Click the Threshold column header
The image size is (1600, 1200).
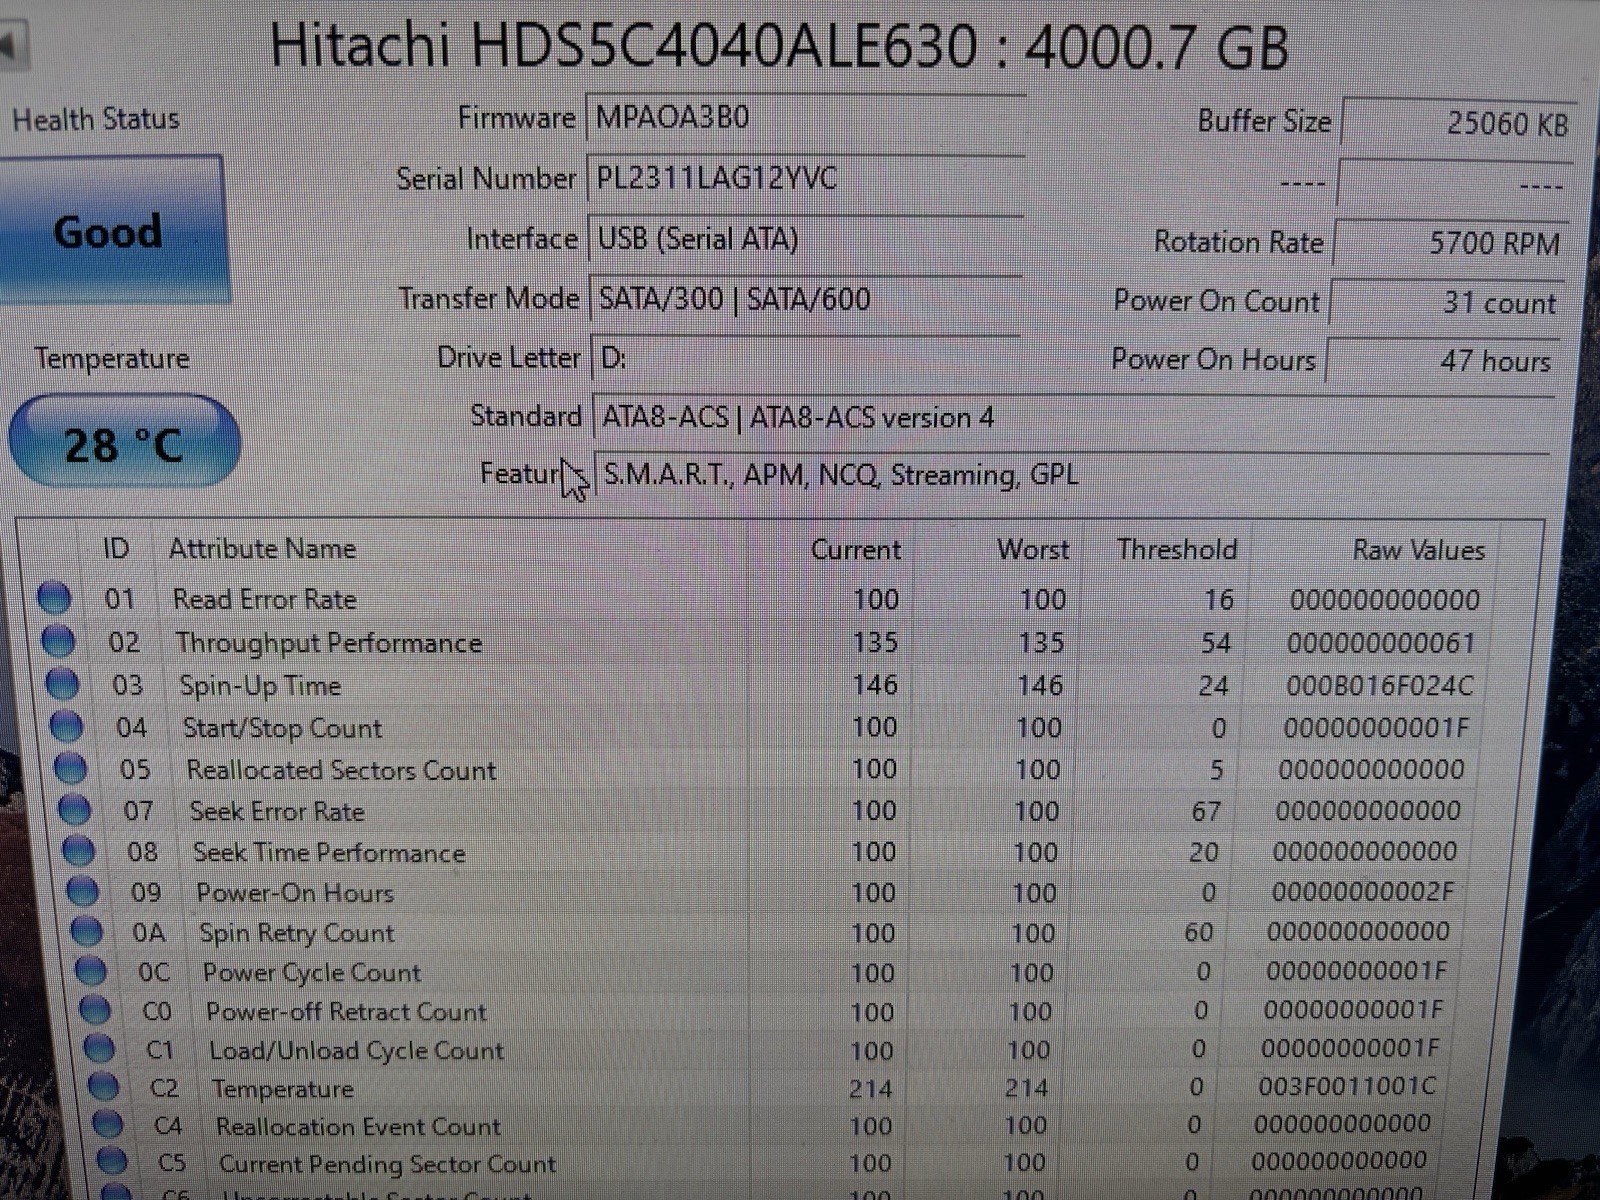[x=1177, y=549]
